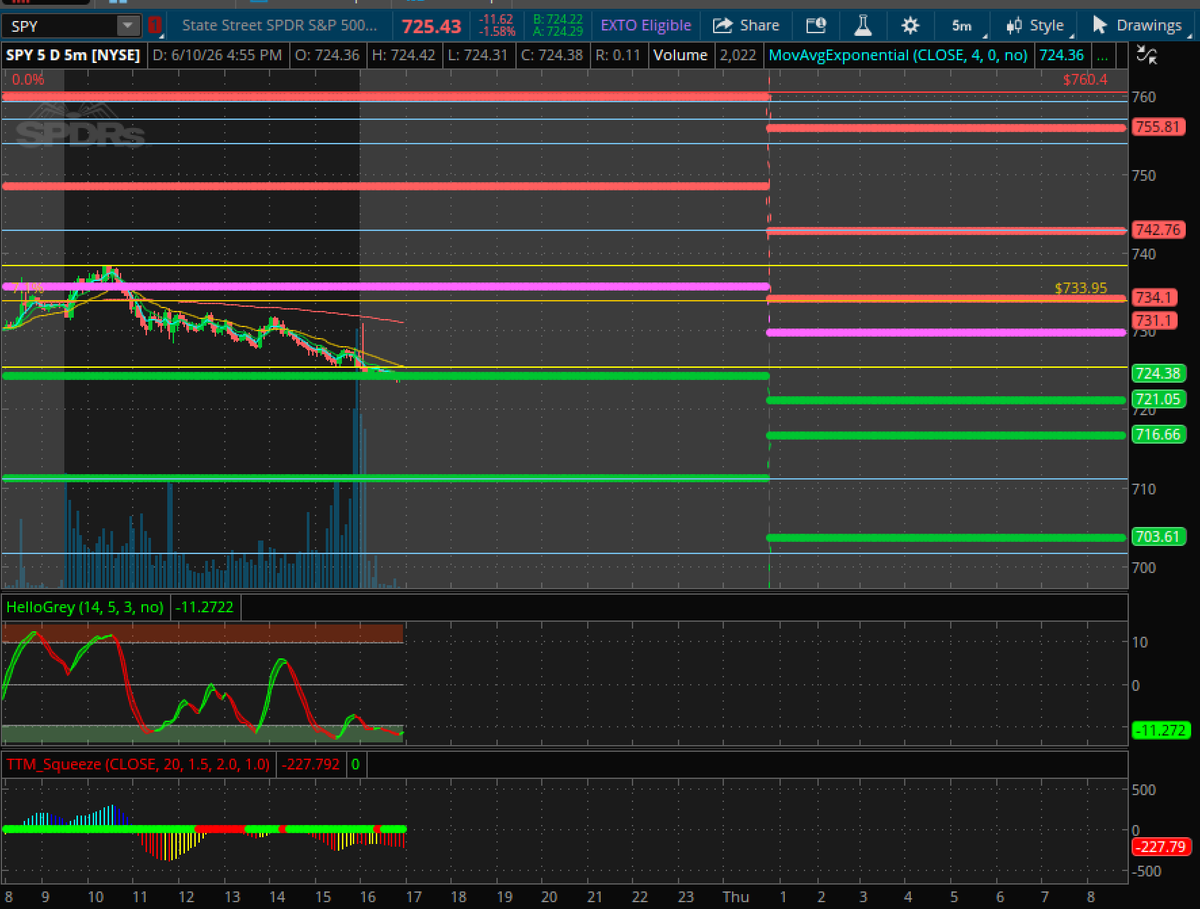1200x909 pixels.
Task: Click the crossed-arrows cursor icon at header right
Action: point(1146,56)
